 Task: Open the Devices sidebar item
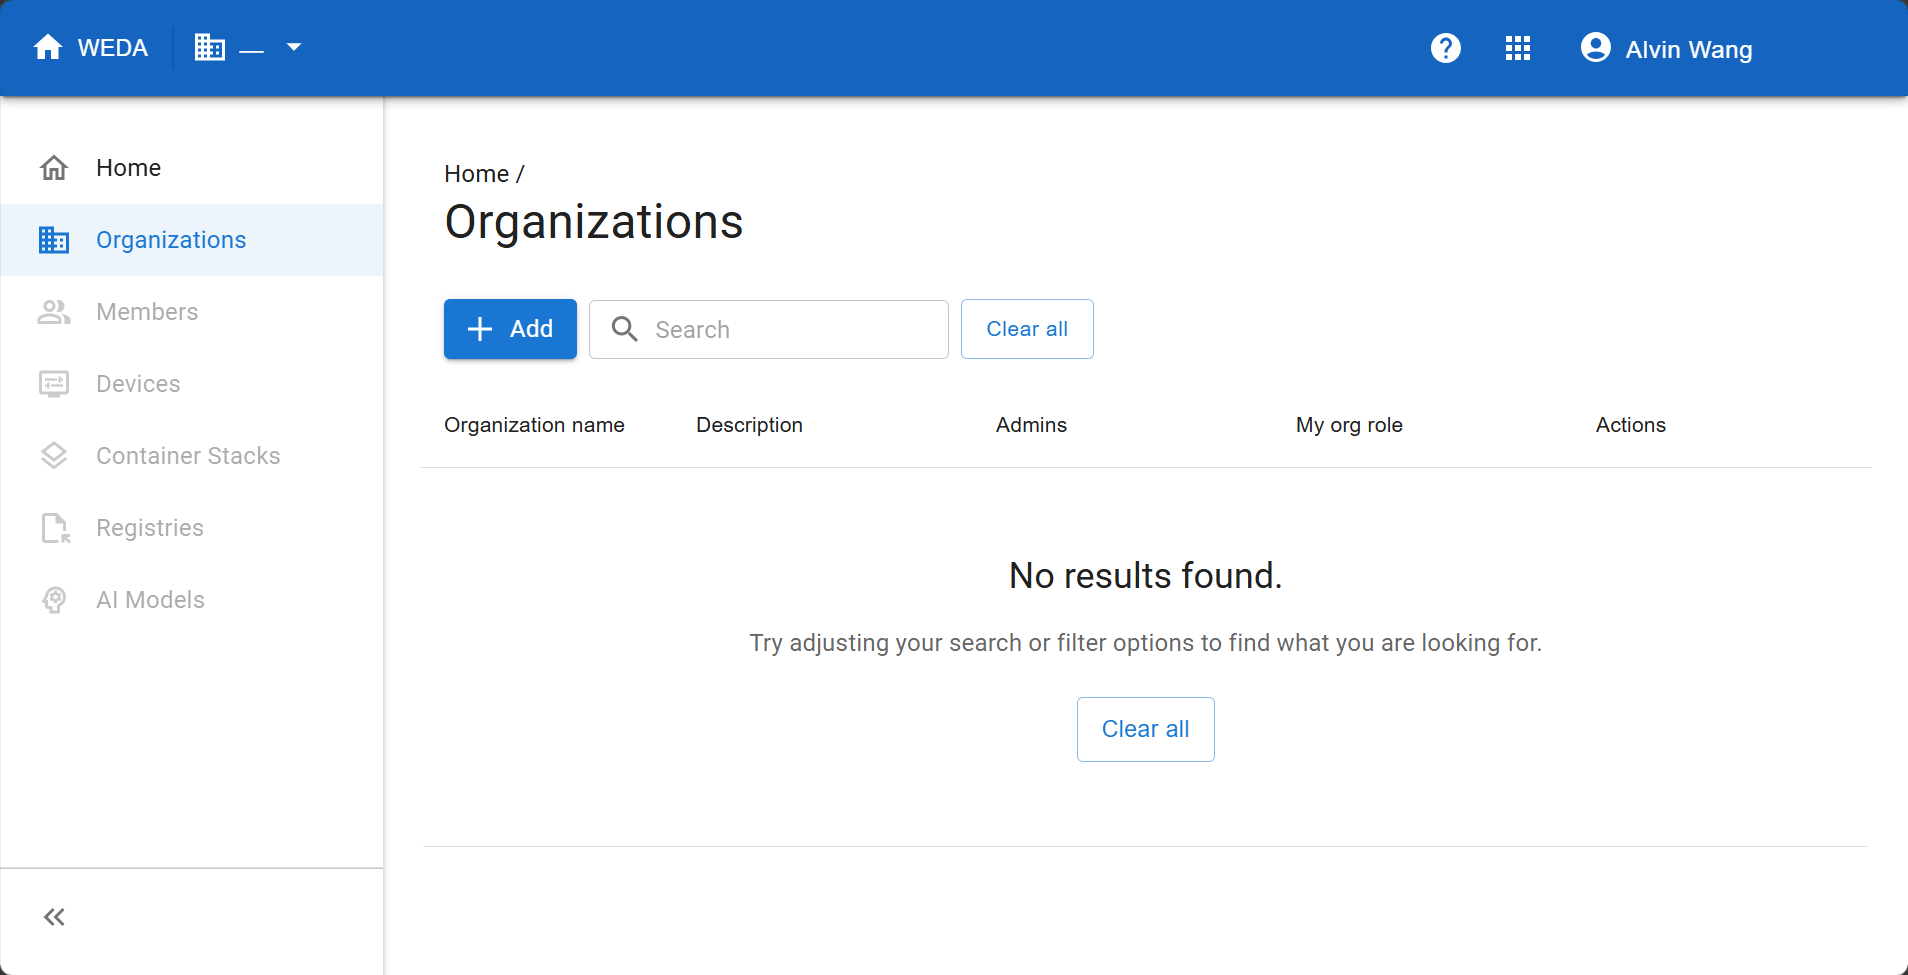(192, 384)
